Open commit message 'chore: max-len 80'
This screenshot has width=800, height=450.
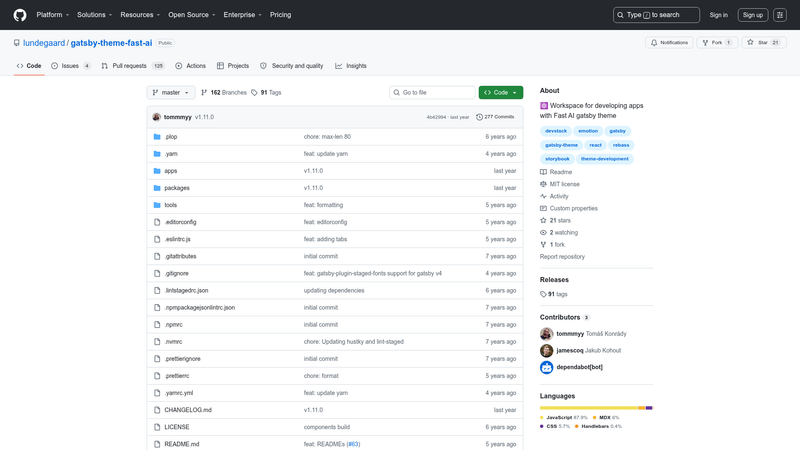pyautogui.click(x=327, y=137)
